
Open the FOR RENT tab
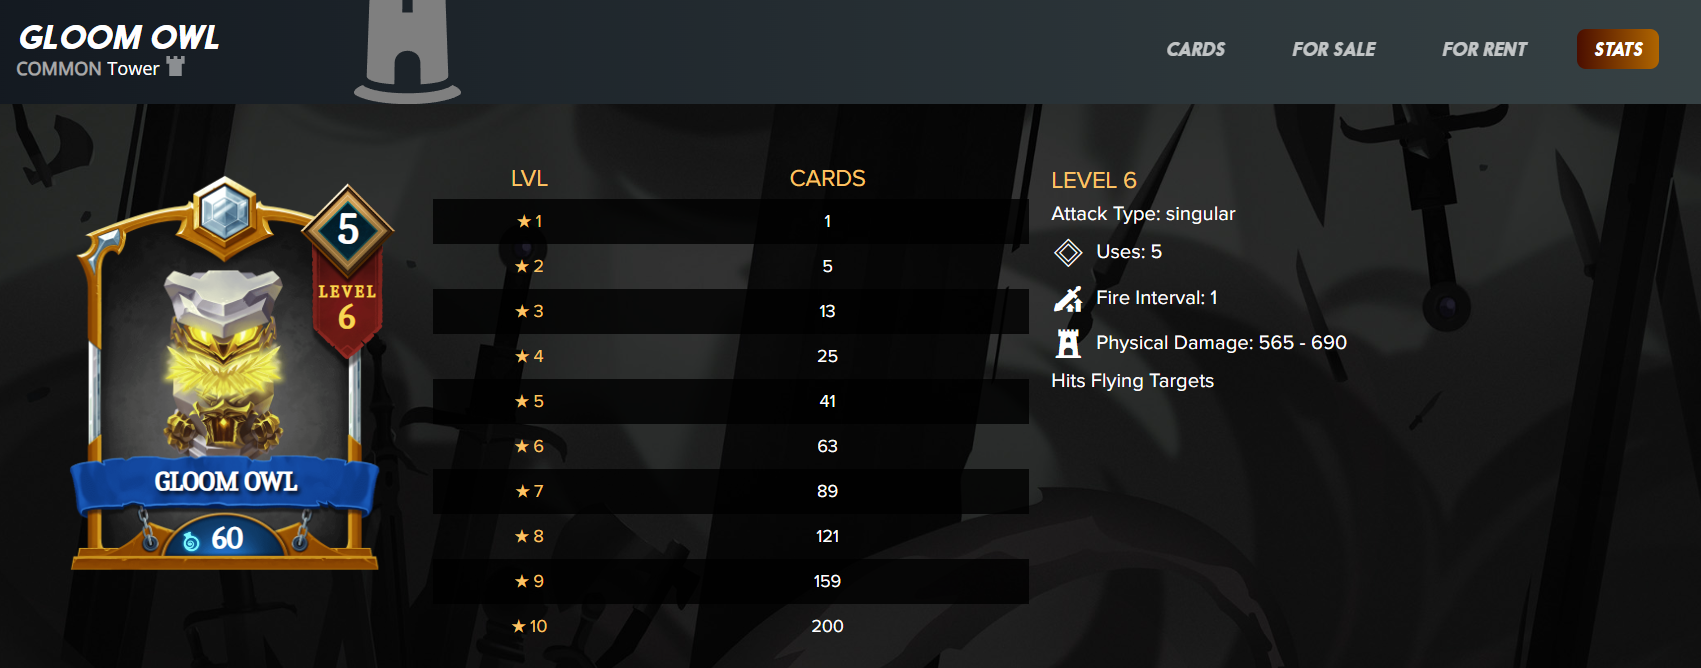[1484, 49]
